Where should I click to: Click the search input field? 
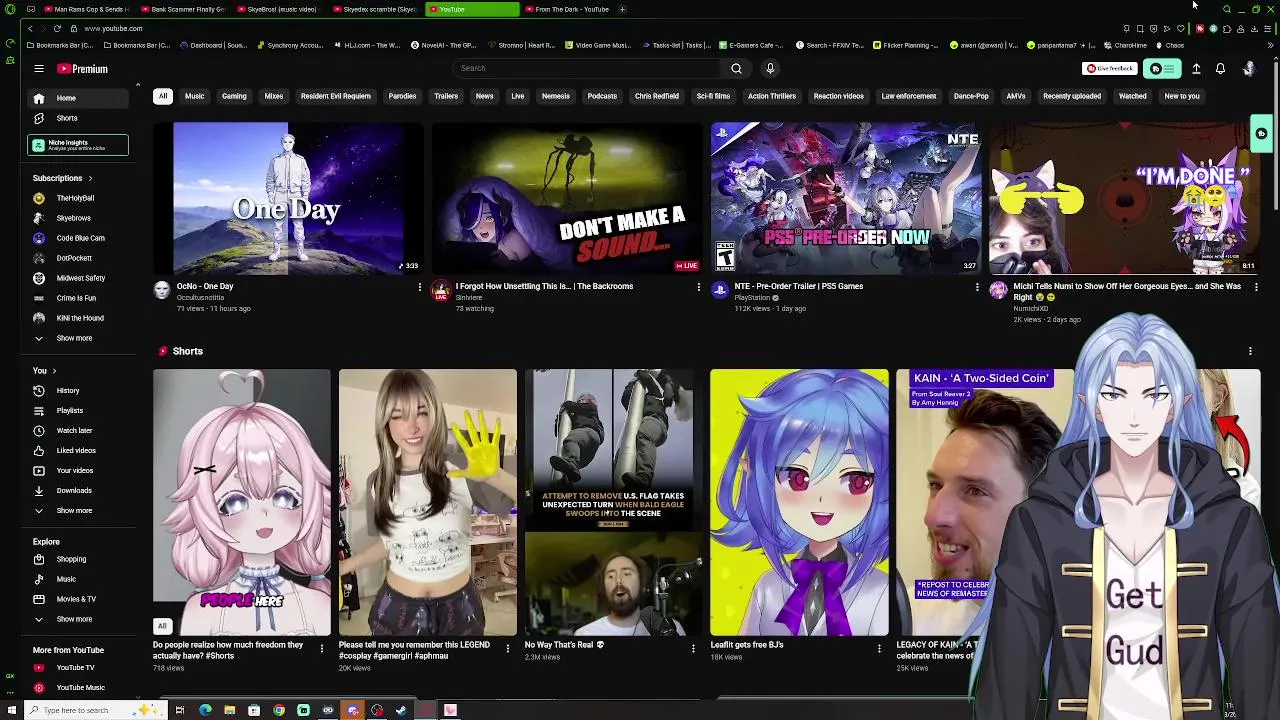[585, 68]
